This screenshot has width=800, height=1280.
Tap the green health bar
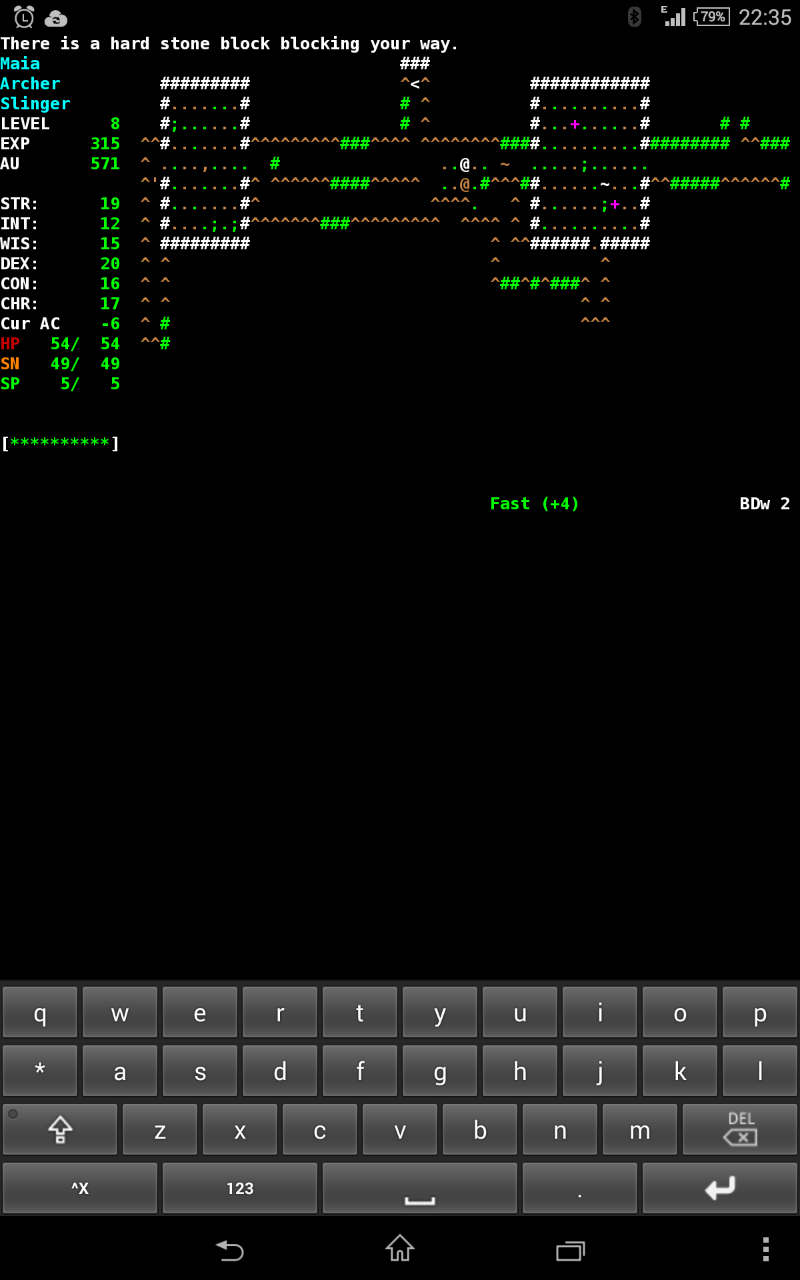(60, 443)
